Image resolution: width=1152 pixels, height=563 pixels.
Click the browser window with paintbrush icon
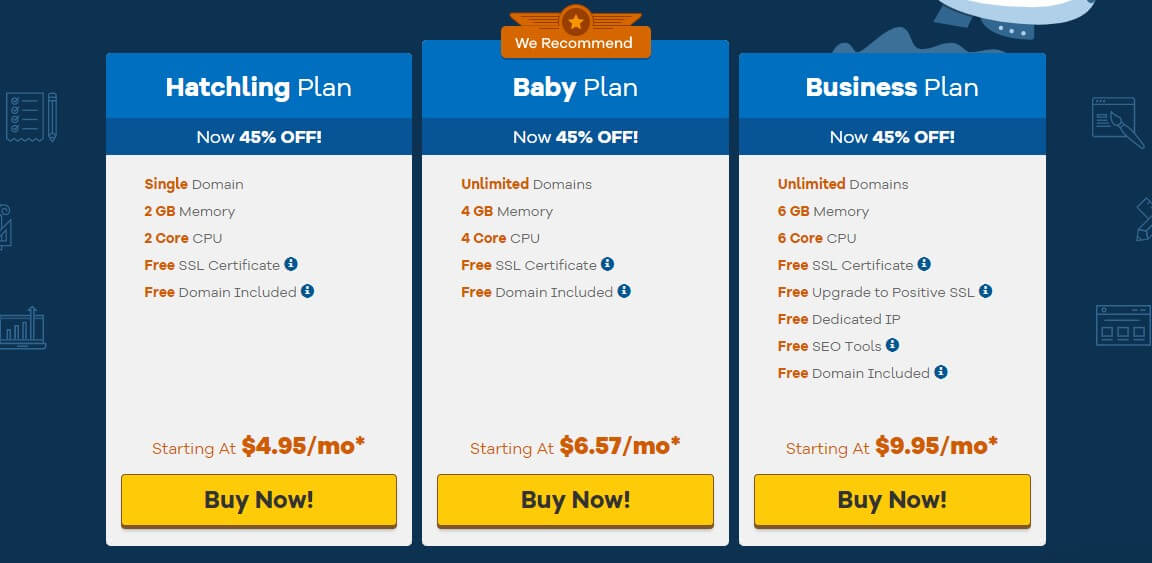point(1117,123)
